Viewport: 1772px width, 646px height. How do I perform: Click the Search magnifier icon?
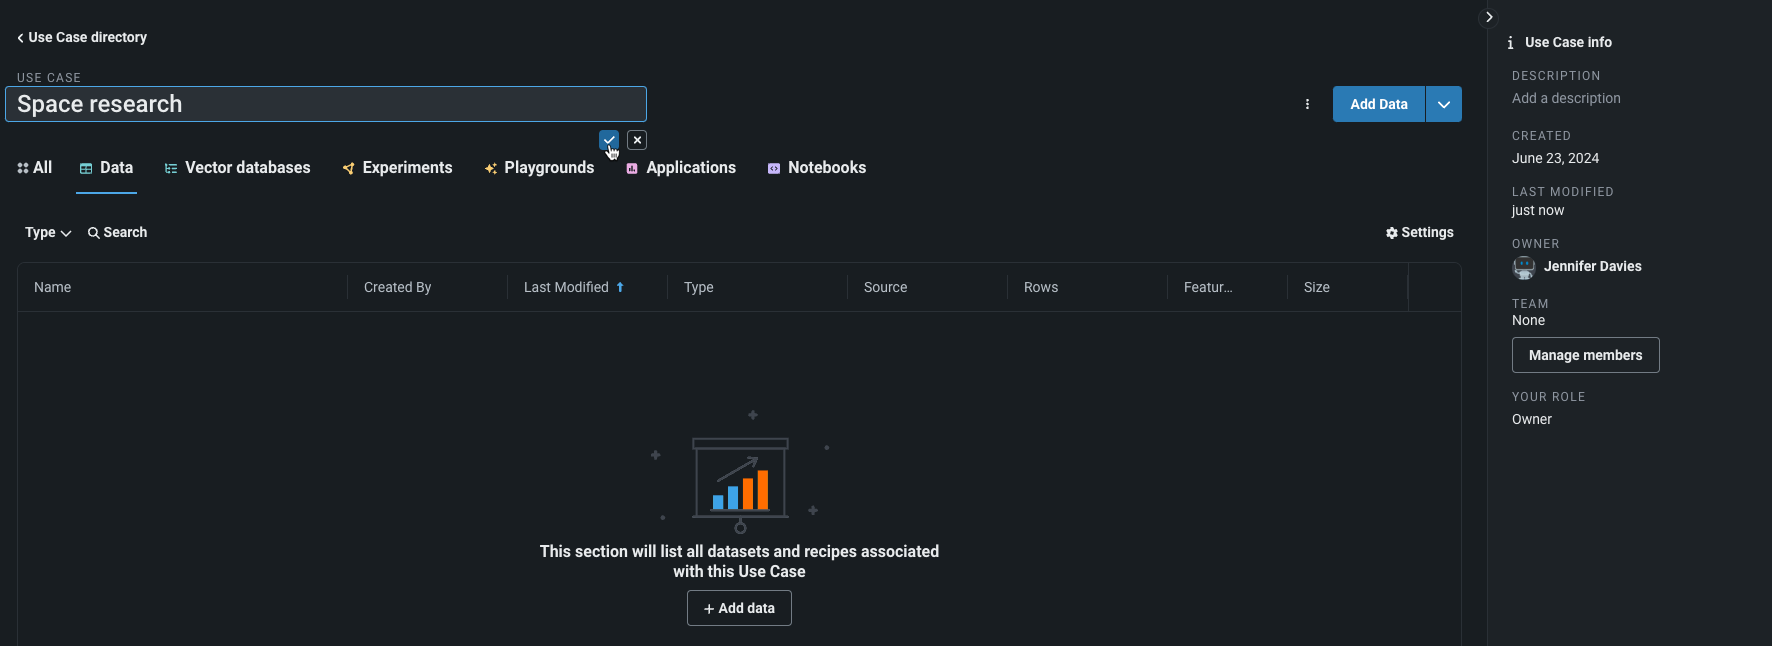(x=94, y=233)
